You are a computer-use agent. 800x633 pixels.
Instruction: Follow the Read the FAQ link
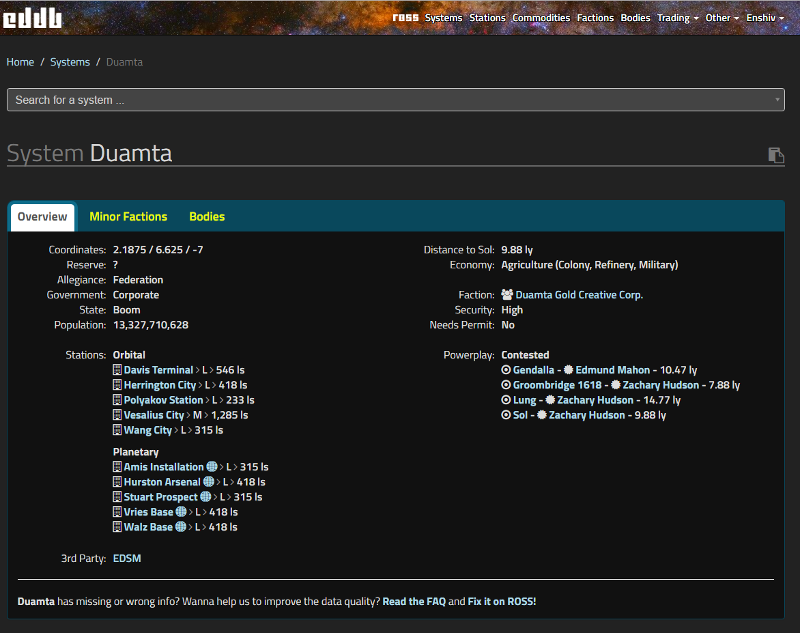pos(413,601)
